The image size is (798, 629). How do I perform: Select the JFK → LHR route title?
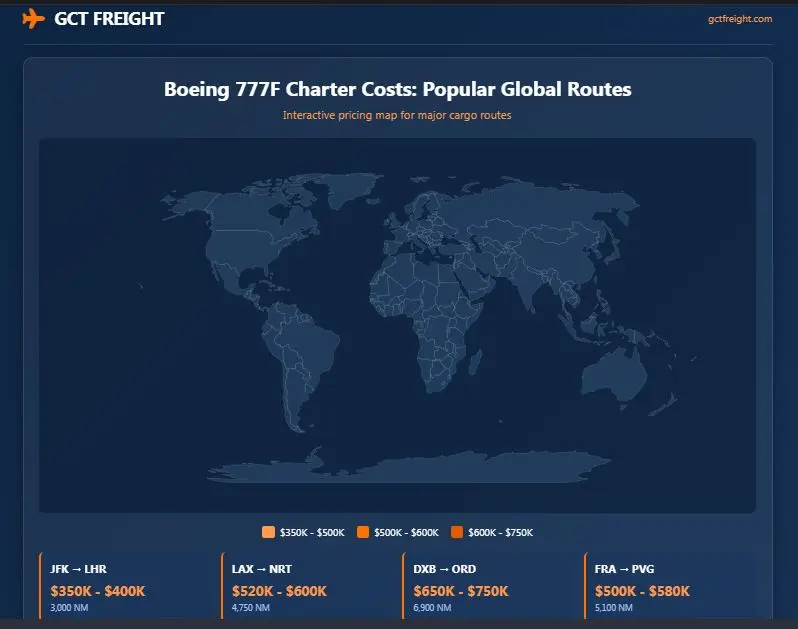78,569
